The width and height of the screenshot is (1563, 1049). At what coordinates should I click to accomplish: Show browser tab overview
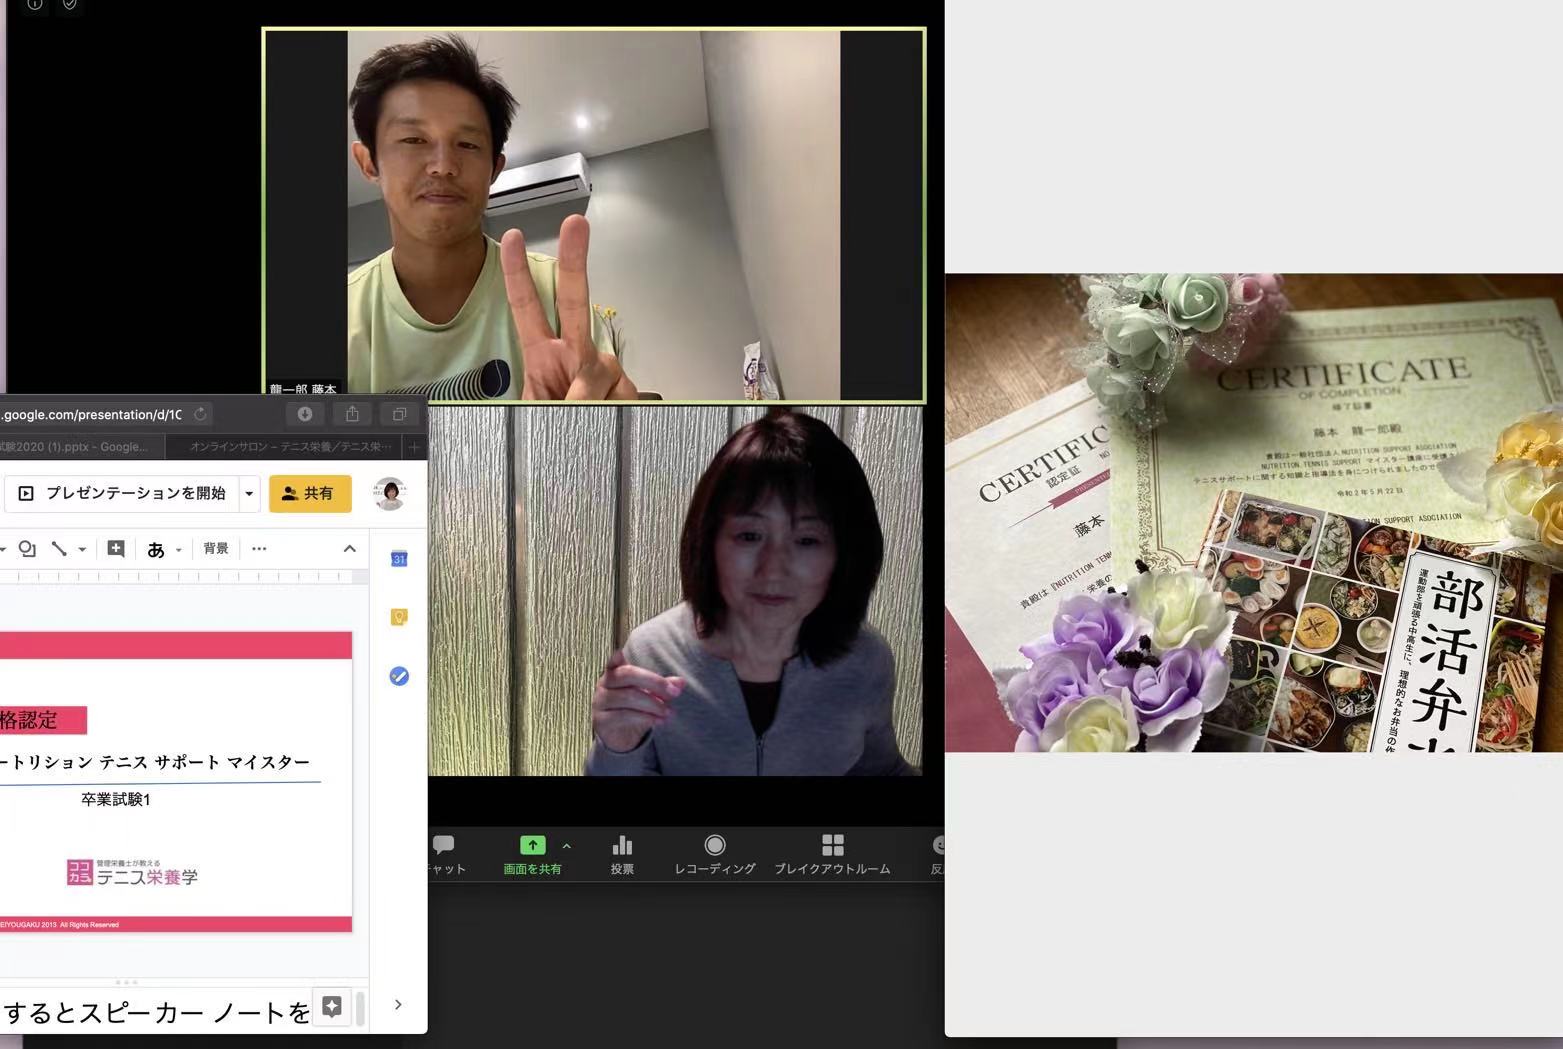399,414
